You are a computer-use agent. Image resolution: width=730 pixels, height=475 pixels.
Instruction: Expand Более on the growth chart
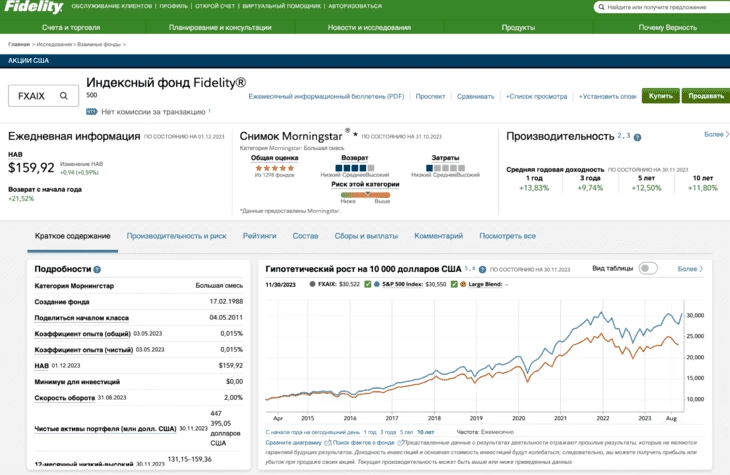pyautogui.click(x=690, y=269)
